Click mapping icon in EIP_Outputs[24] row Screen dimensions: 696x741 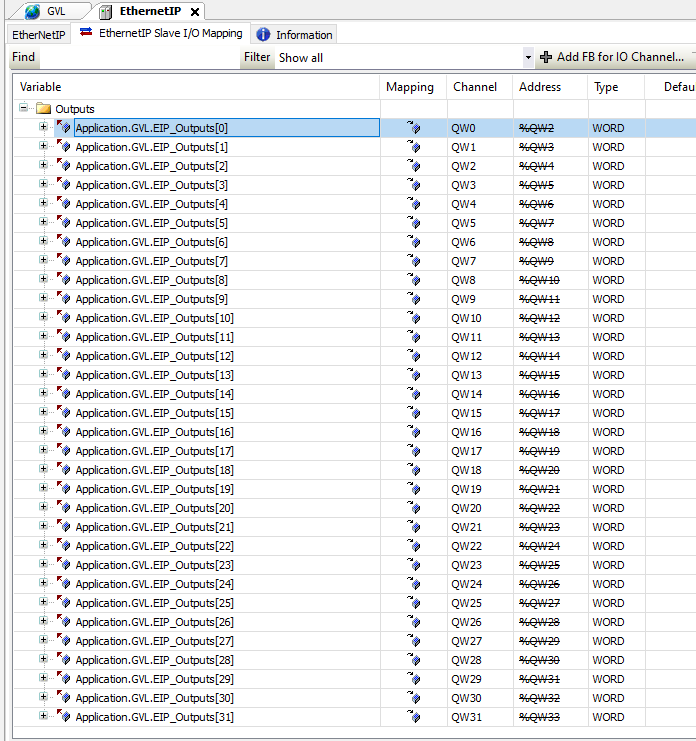pos(414,584)
